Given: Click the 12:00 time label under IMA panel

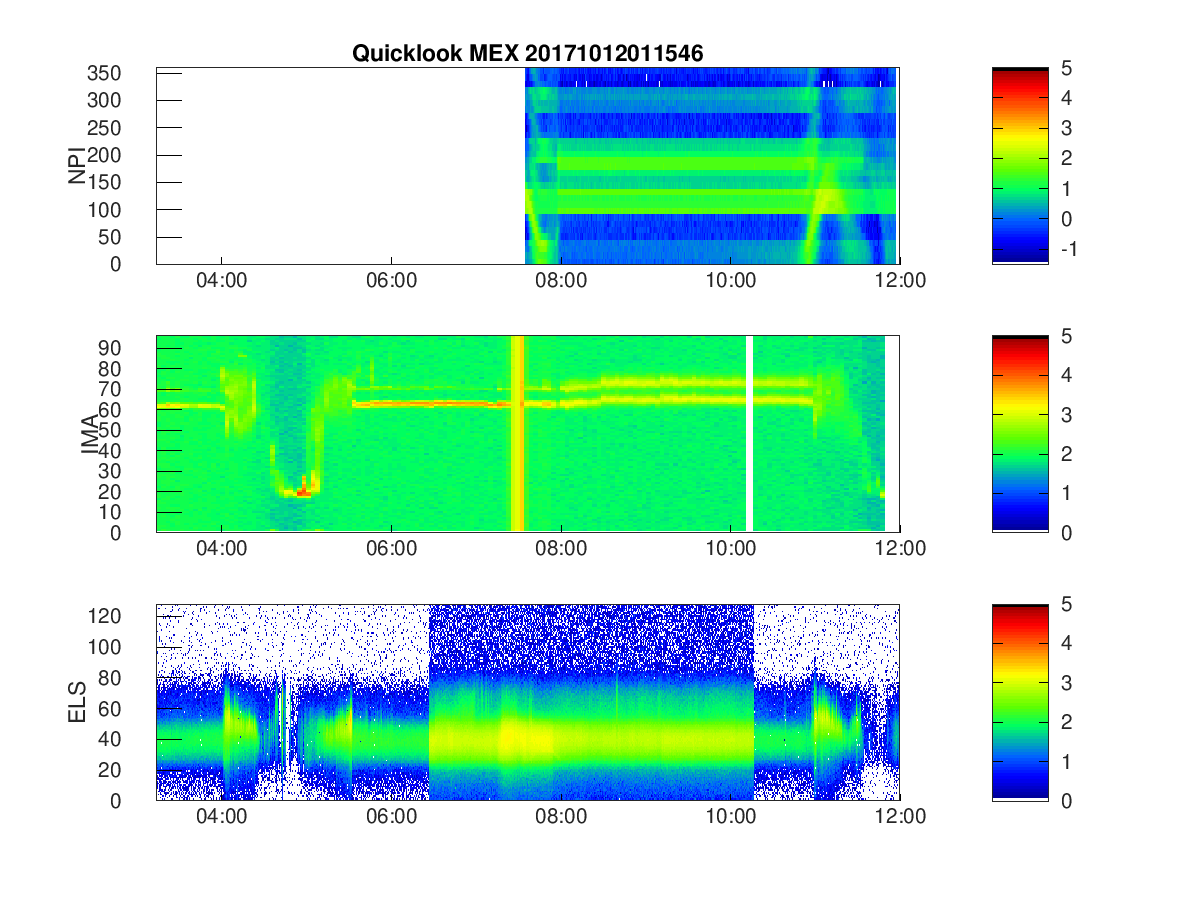Looking at the screenshot, I should [901, 550].
